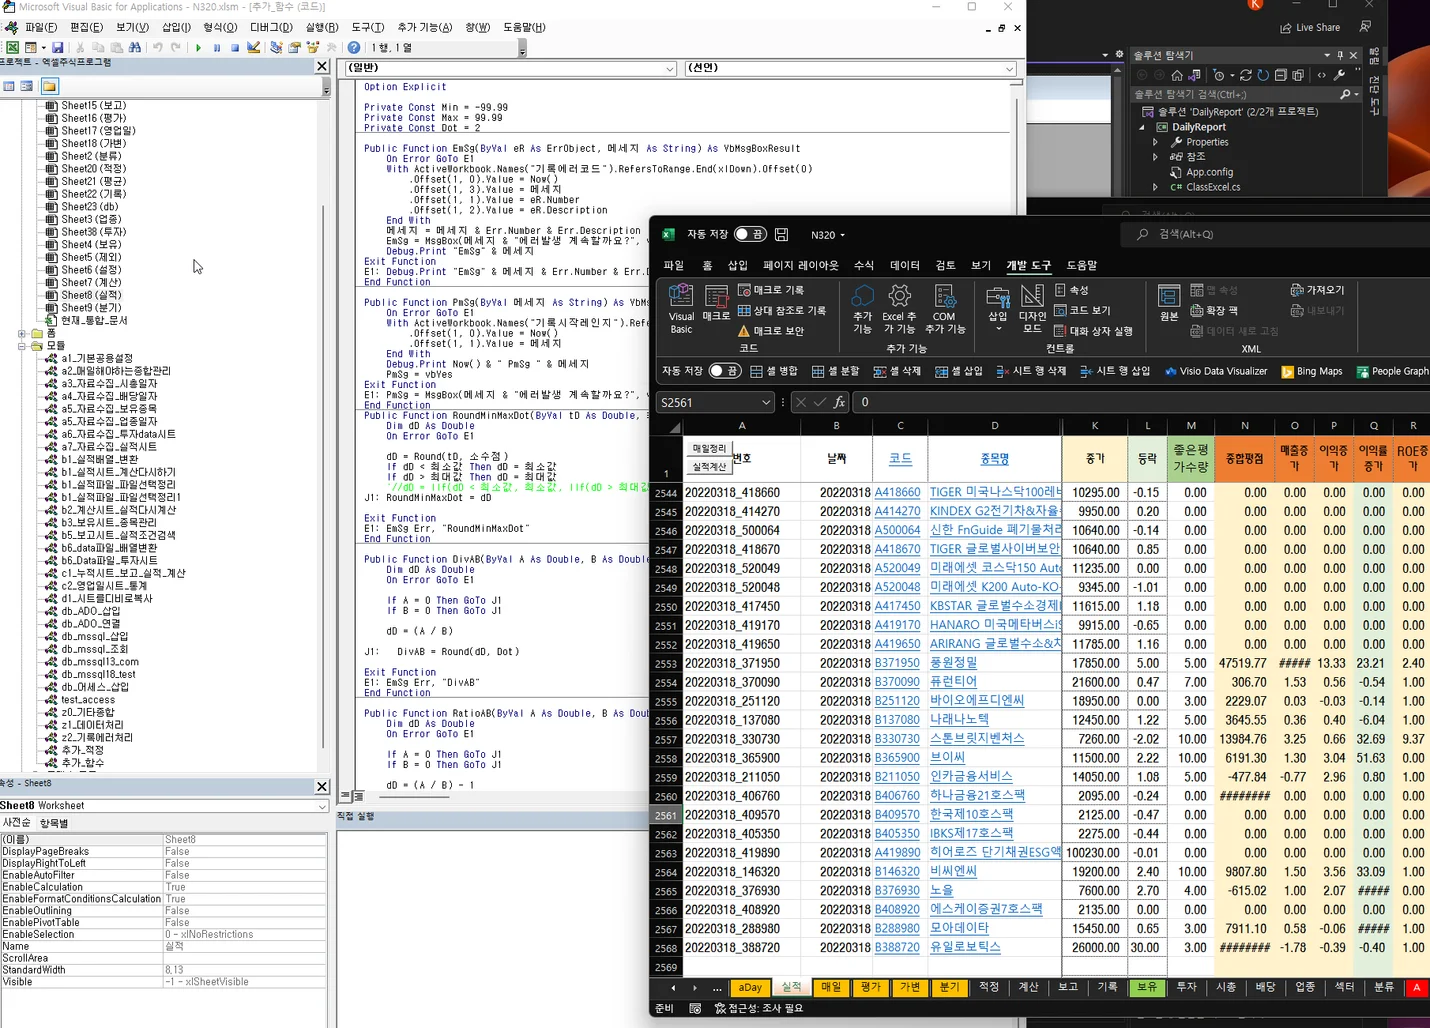Image resolution: width=1430 pixels, height=1028 pixels.
Task: Toggle 상대 참조로 기록 in ribbon
Action: [x=781, y=310]
